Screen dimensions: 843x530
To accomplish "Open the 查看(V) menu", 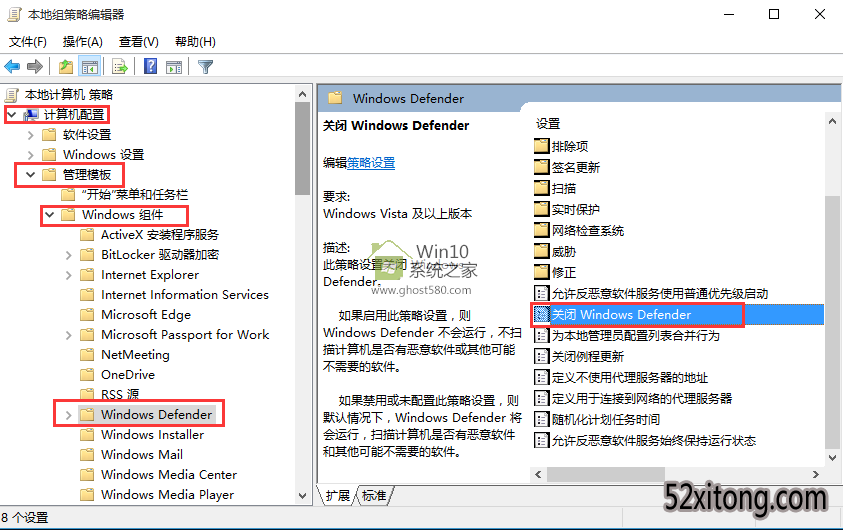I will (x=139, y=41).
